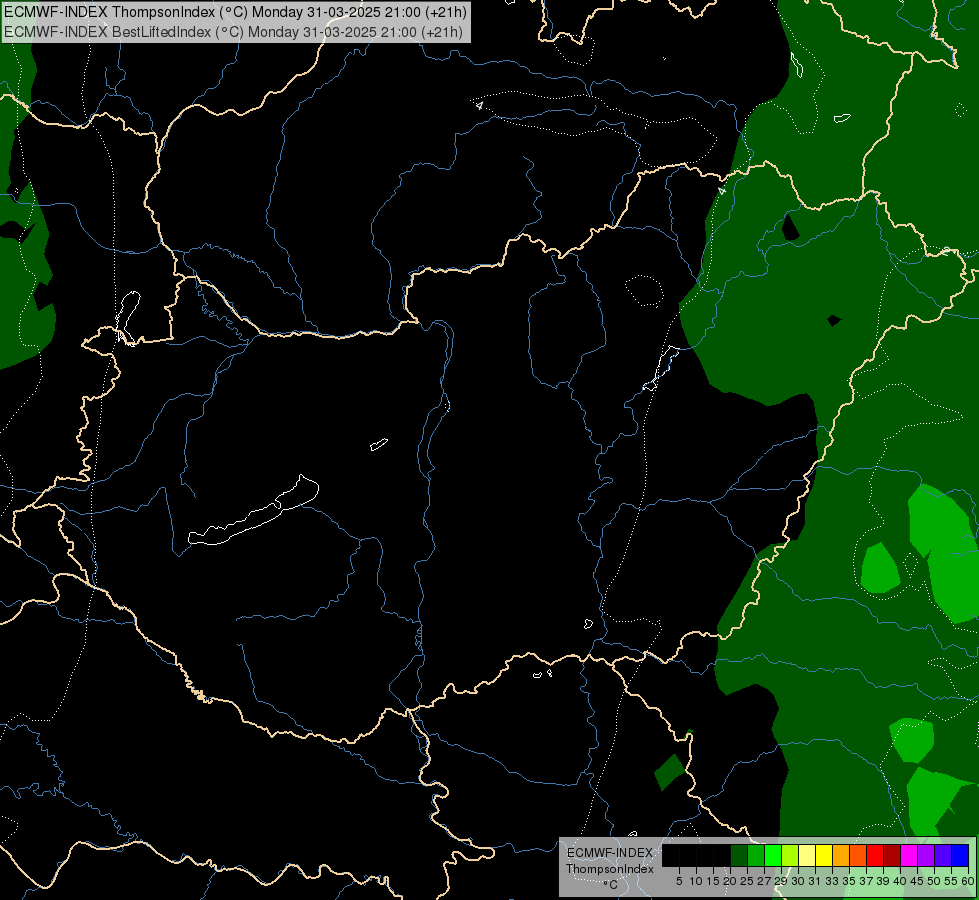Click the legend scale value 39
979x900 pixels.
(x=883, y=881)
